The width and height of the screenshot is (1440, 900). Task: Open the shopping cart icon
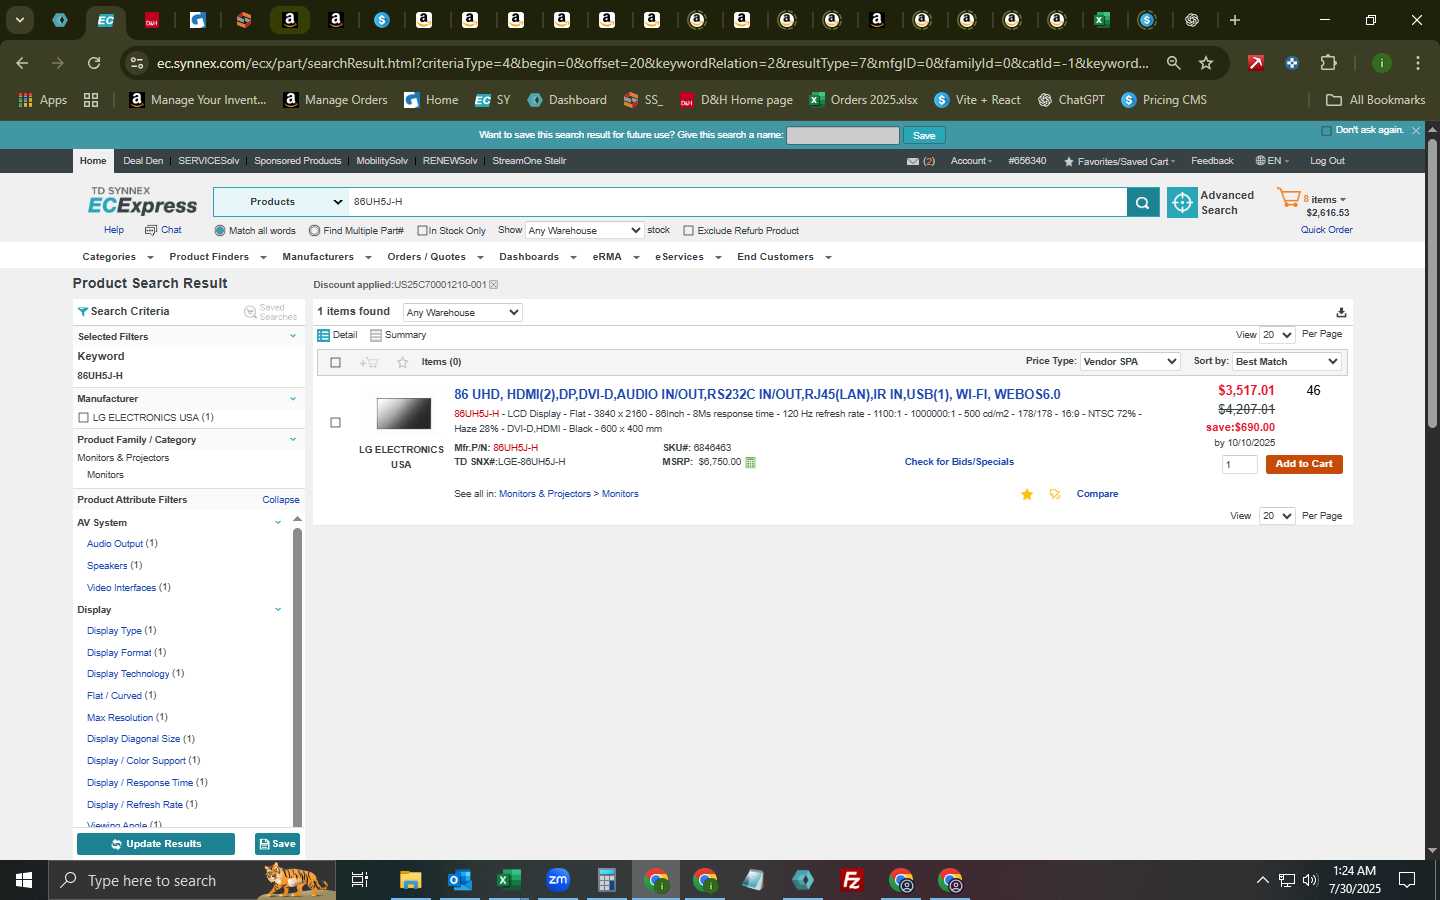[x=1288, y=198]
